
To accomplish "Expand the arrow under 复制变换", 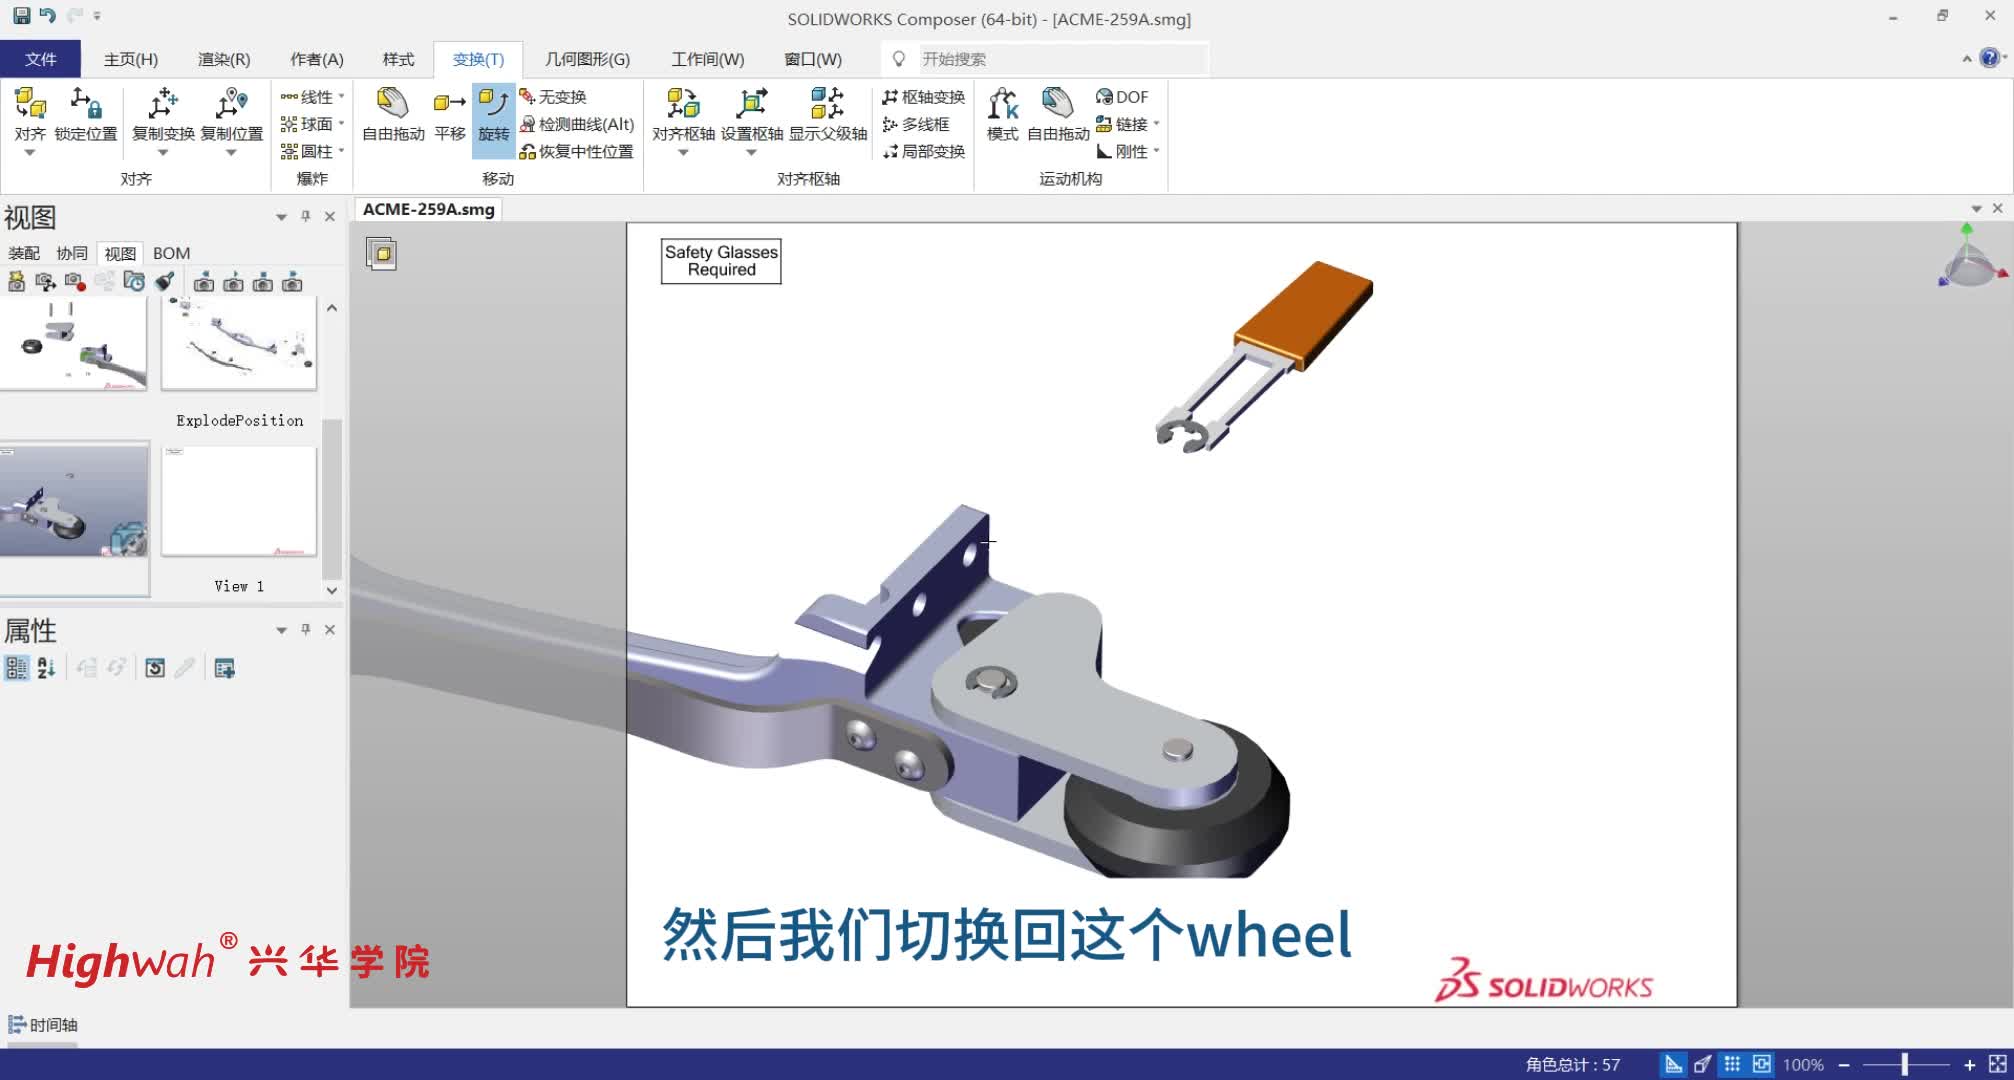I will point(163,153).
